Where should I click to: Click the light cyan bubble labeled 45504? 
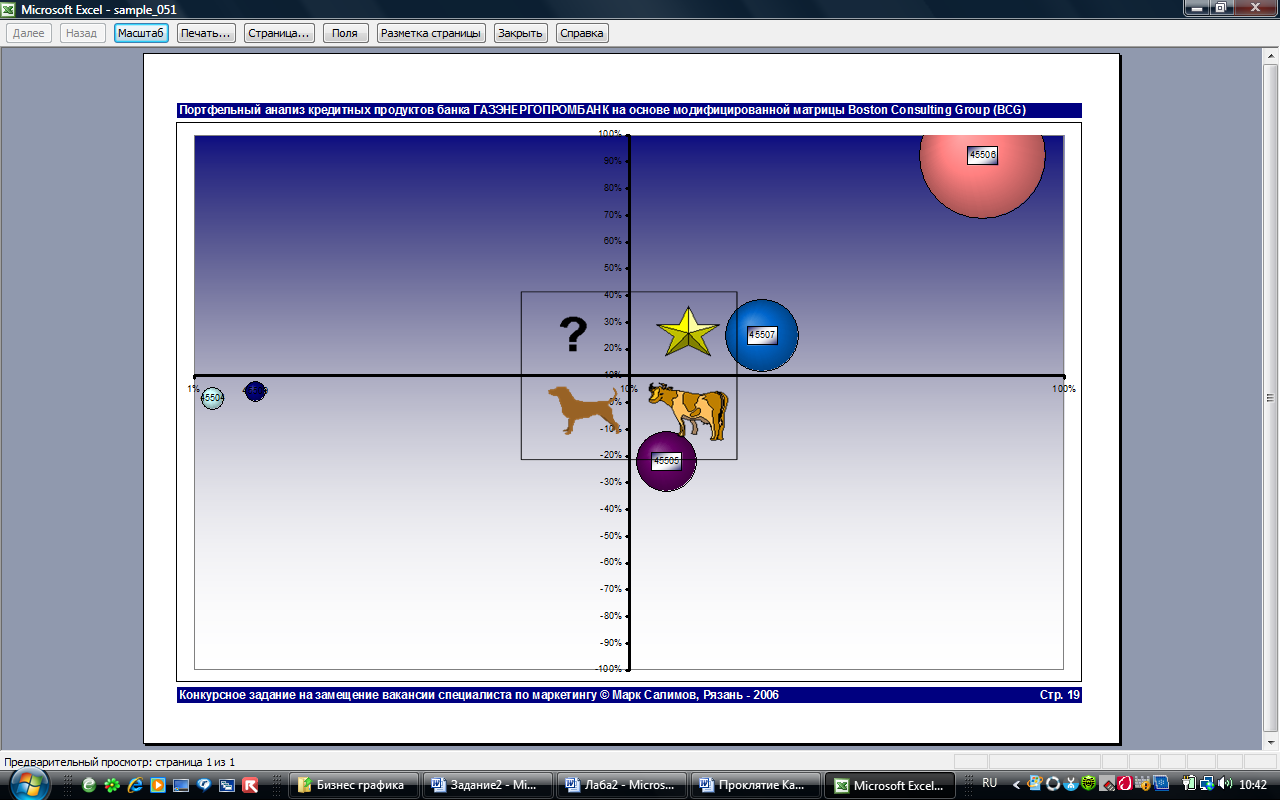[x=212, y=398]
